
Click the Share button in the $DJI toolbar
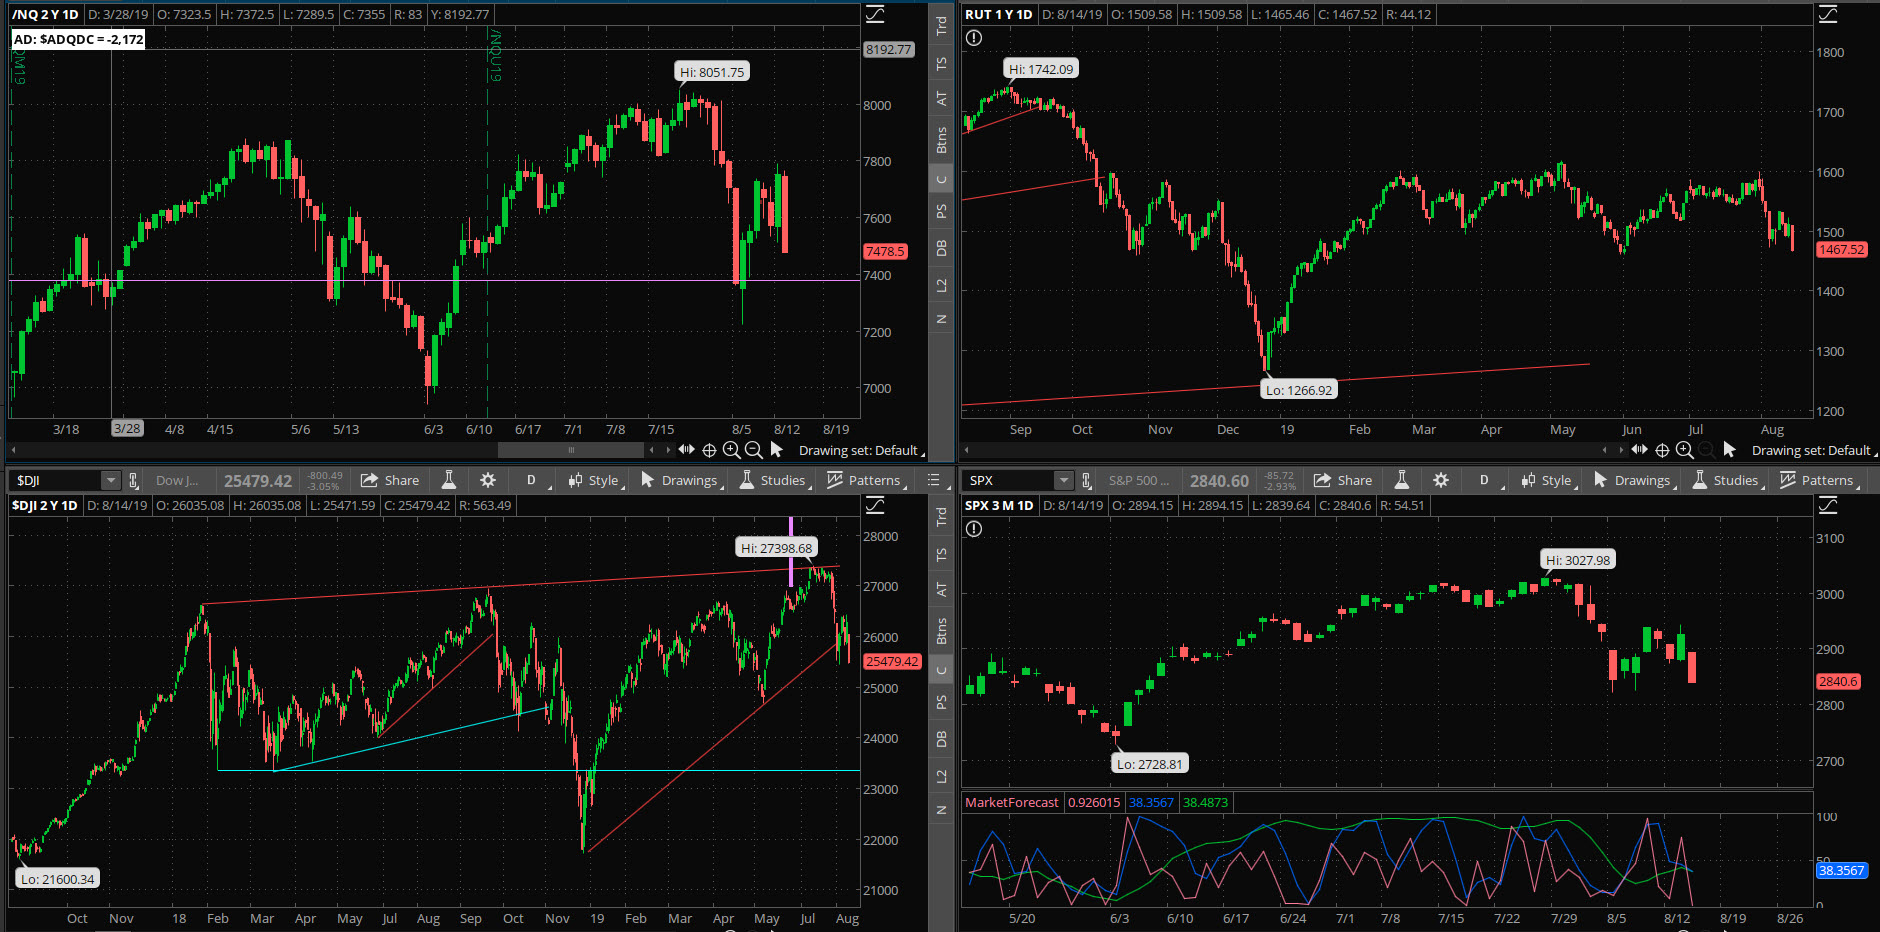point(390,480)
